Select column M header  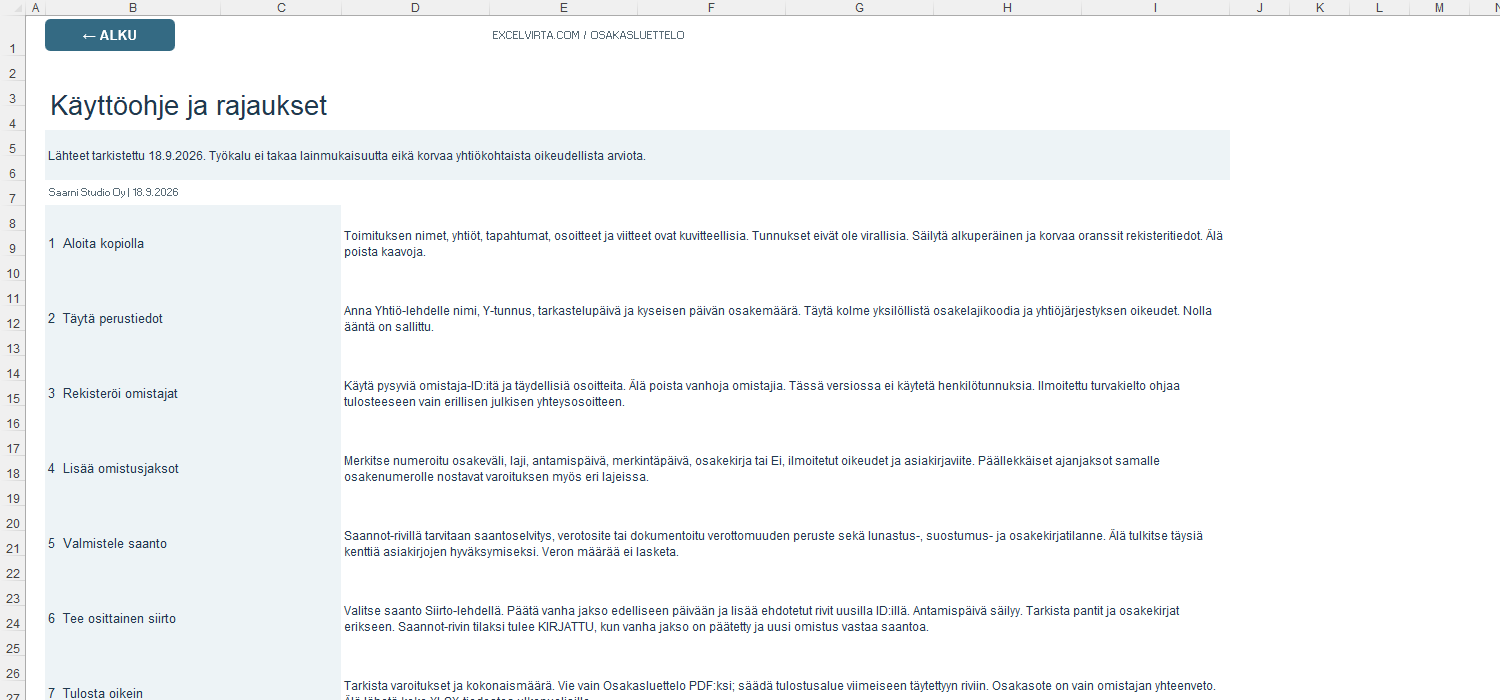[1440, 8]
